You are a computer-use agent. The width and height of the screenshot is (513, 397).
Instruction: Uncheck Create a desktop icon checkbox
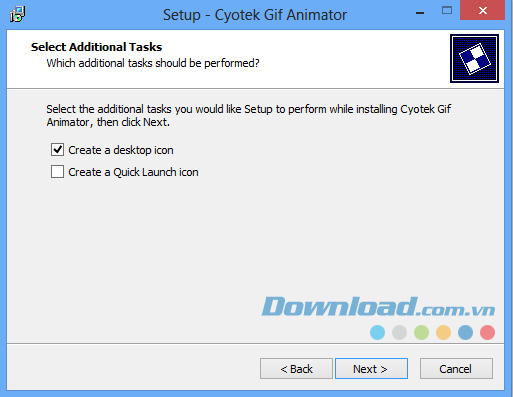click(x=57, y=150)
